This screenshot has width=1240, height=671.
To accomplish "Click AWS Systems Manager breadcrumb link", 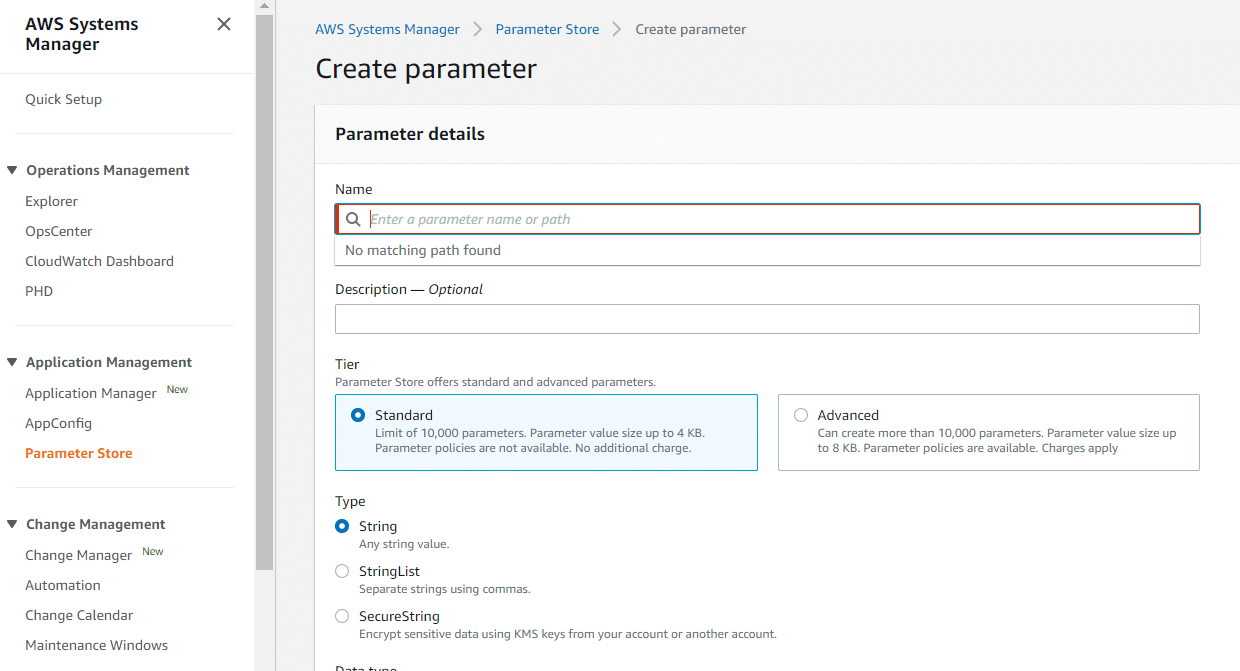I will pyautogui.click(x=388, y=29).
